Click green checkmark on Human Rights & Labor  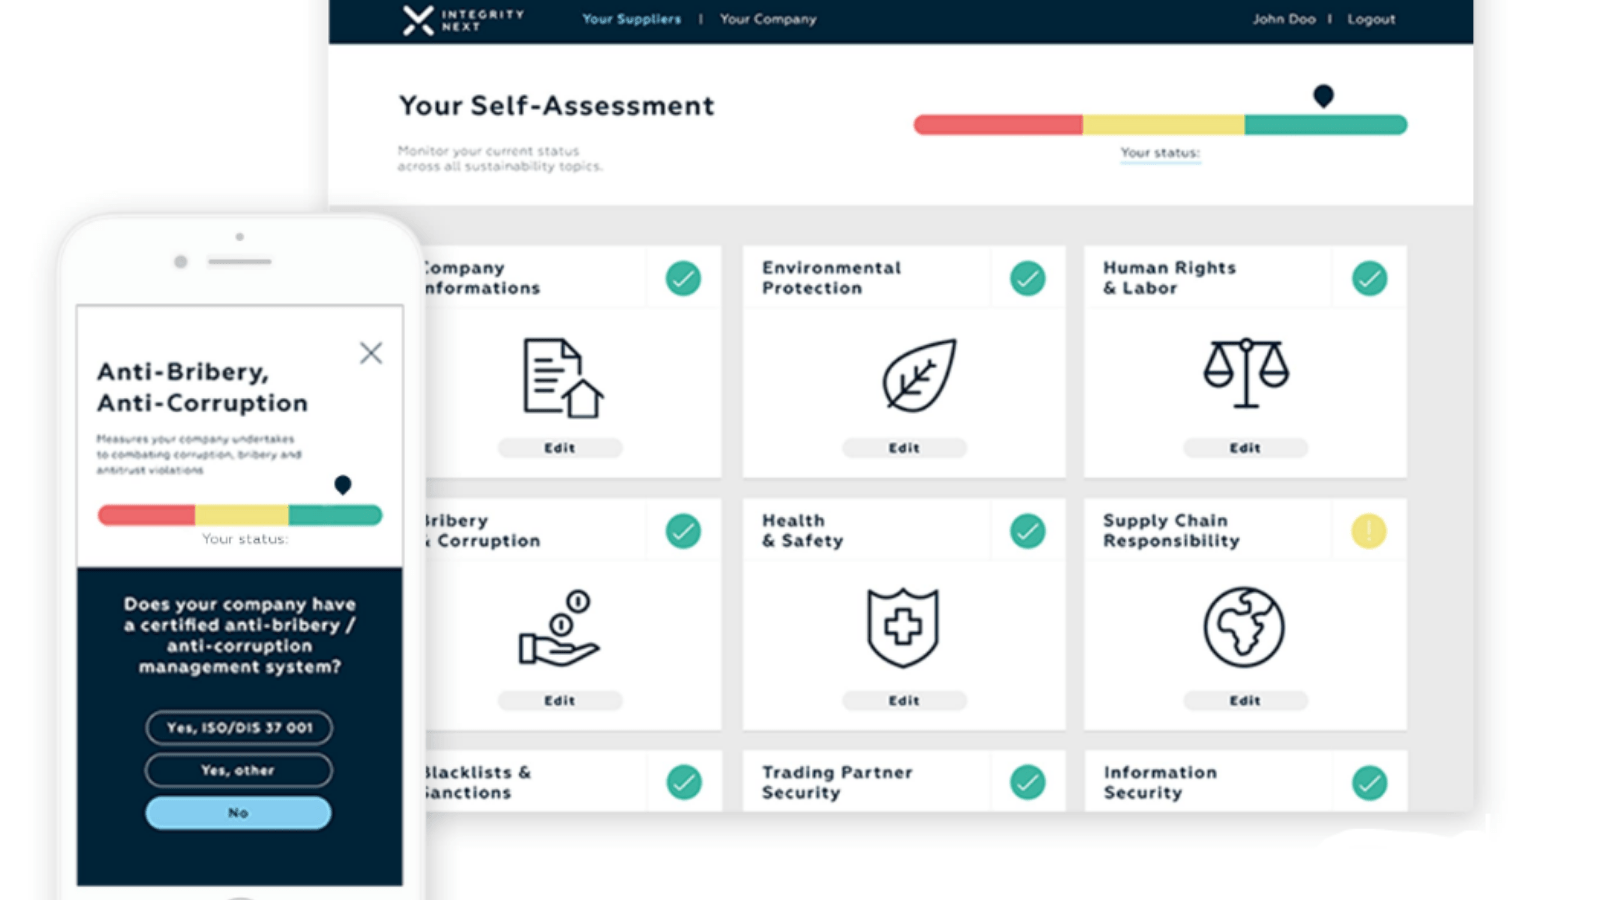click(x=1370, y=278)
